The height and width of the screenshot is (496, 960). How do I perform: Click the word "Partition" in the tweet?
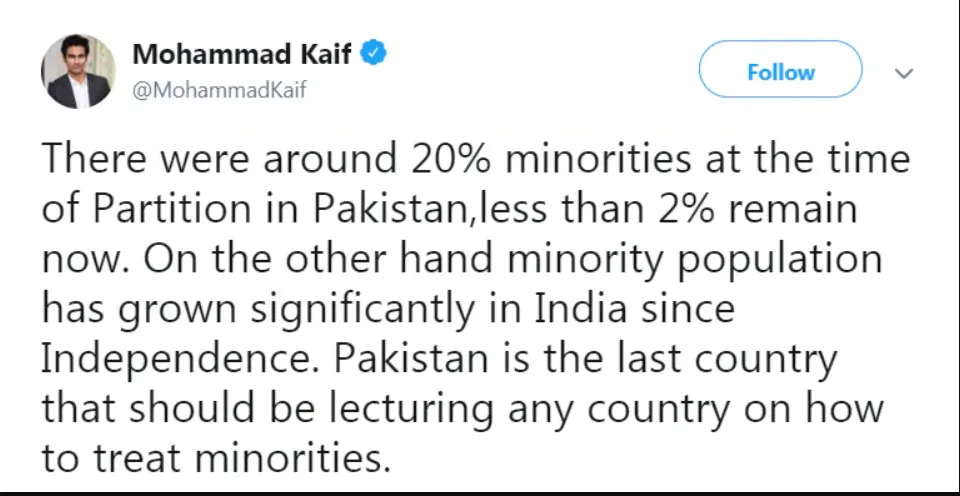(172, 209)
